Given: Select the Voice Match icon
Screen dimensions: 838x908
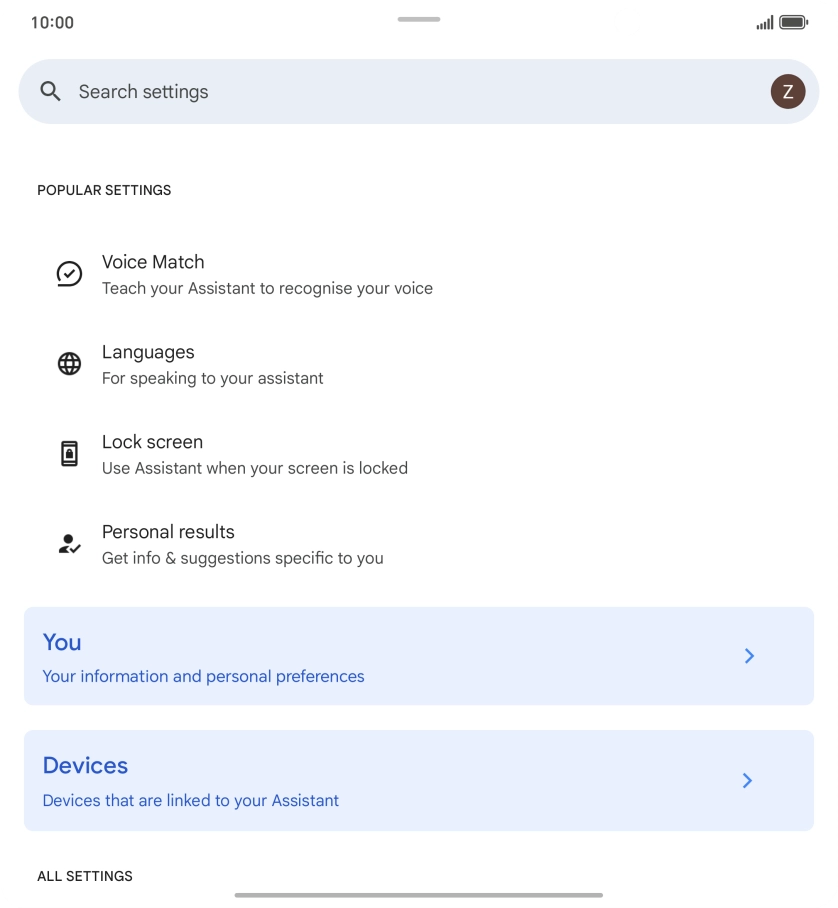Looking at the screenshot, I should (68, 273).
